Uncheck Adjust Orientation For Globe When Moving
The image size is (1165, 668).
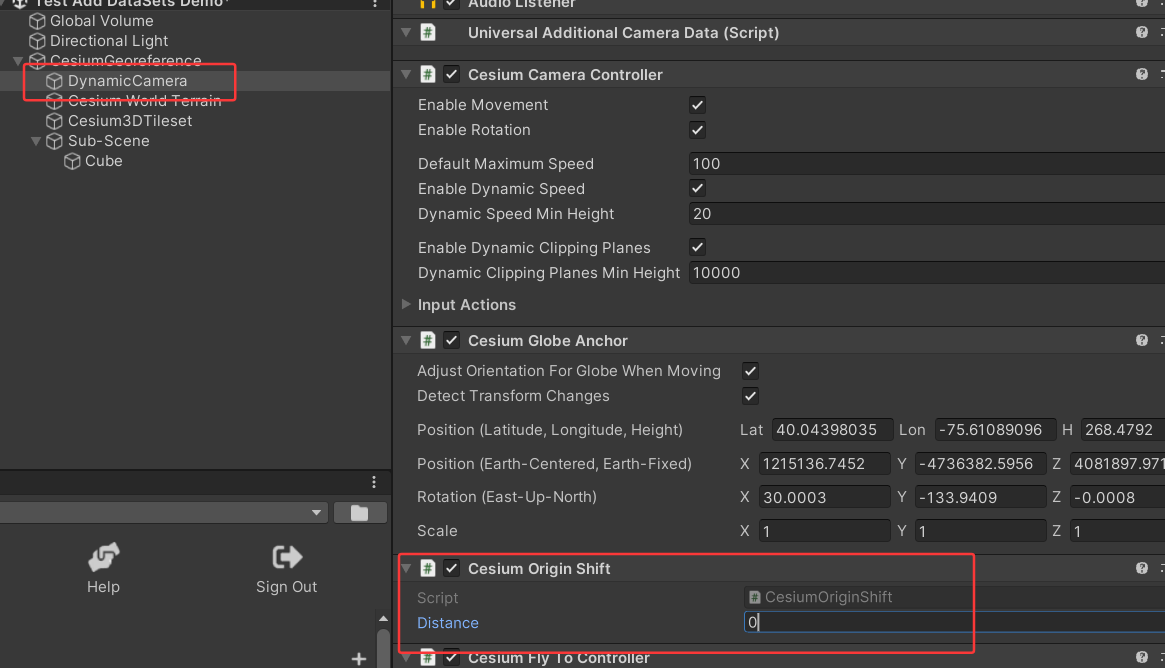[x=750, y=372]
